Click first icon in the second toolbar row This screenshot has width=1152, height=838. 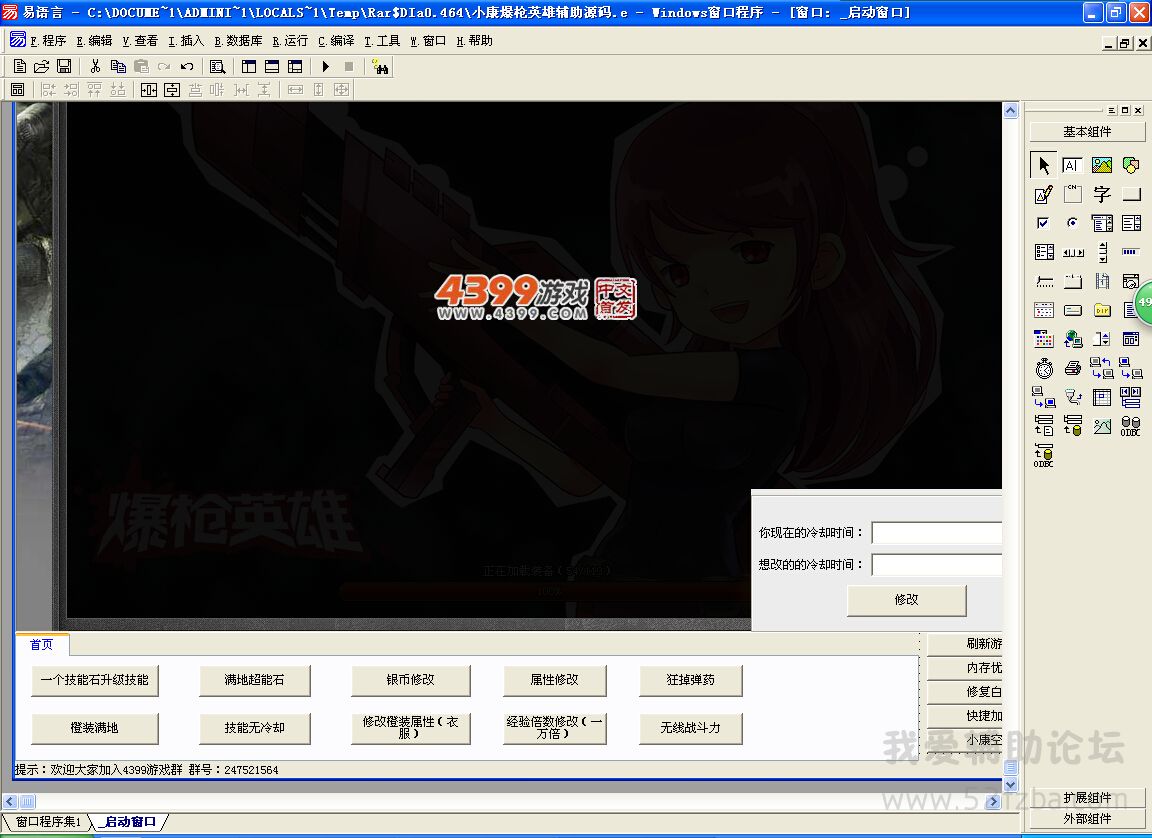[x=18, y=90]
